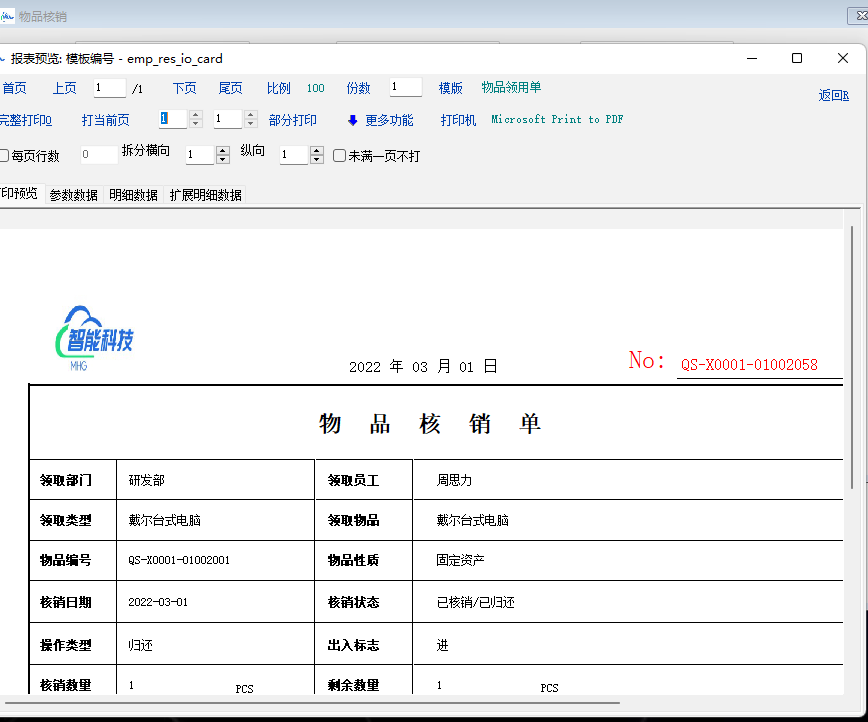Click 部分打印 to print selected pages
This screenshot has width=868, height=722.
click(x=293, y=120)
